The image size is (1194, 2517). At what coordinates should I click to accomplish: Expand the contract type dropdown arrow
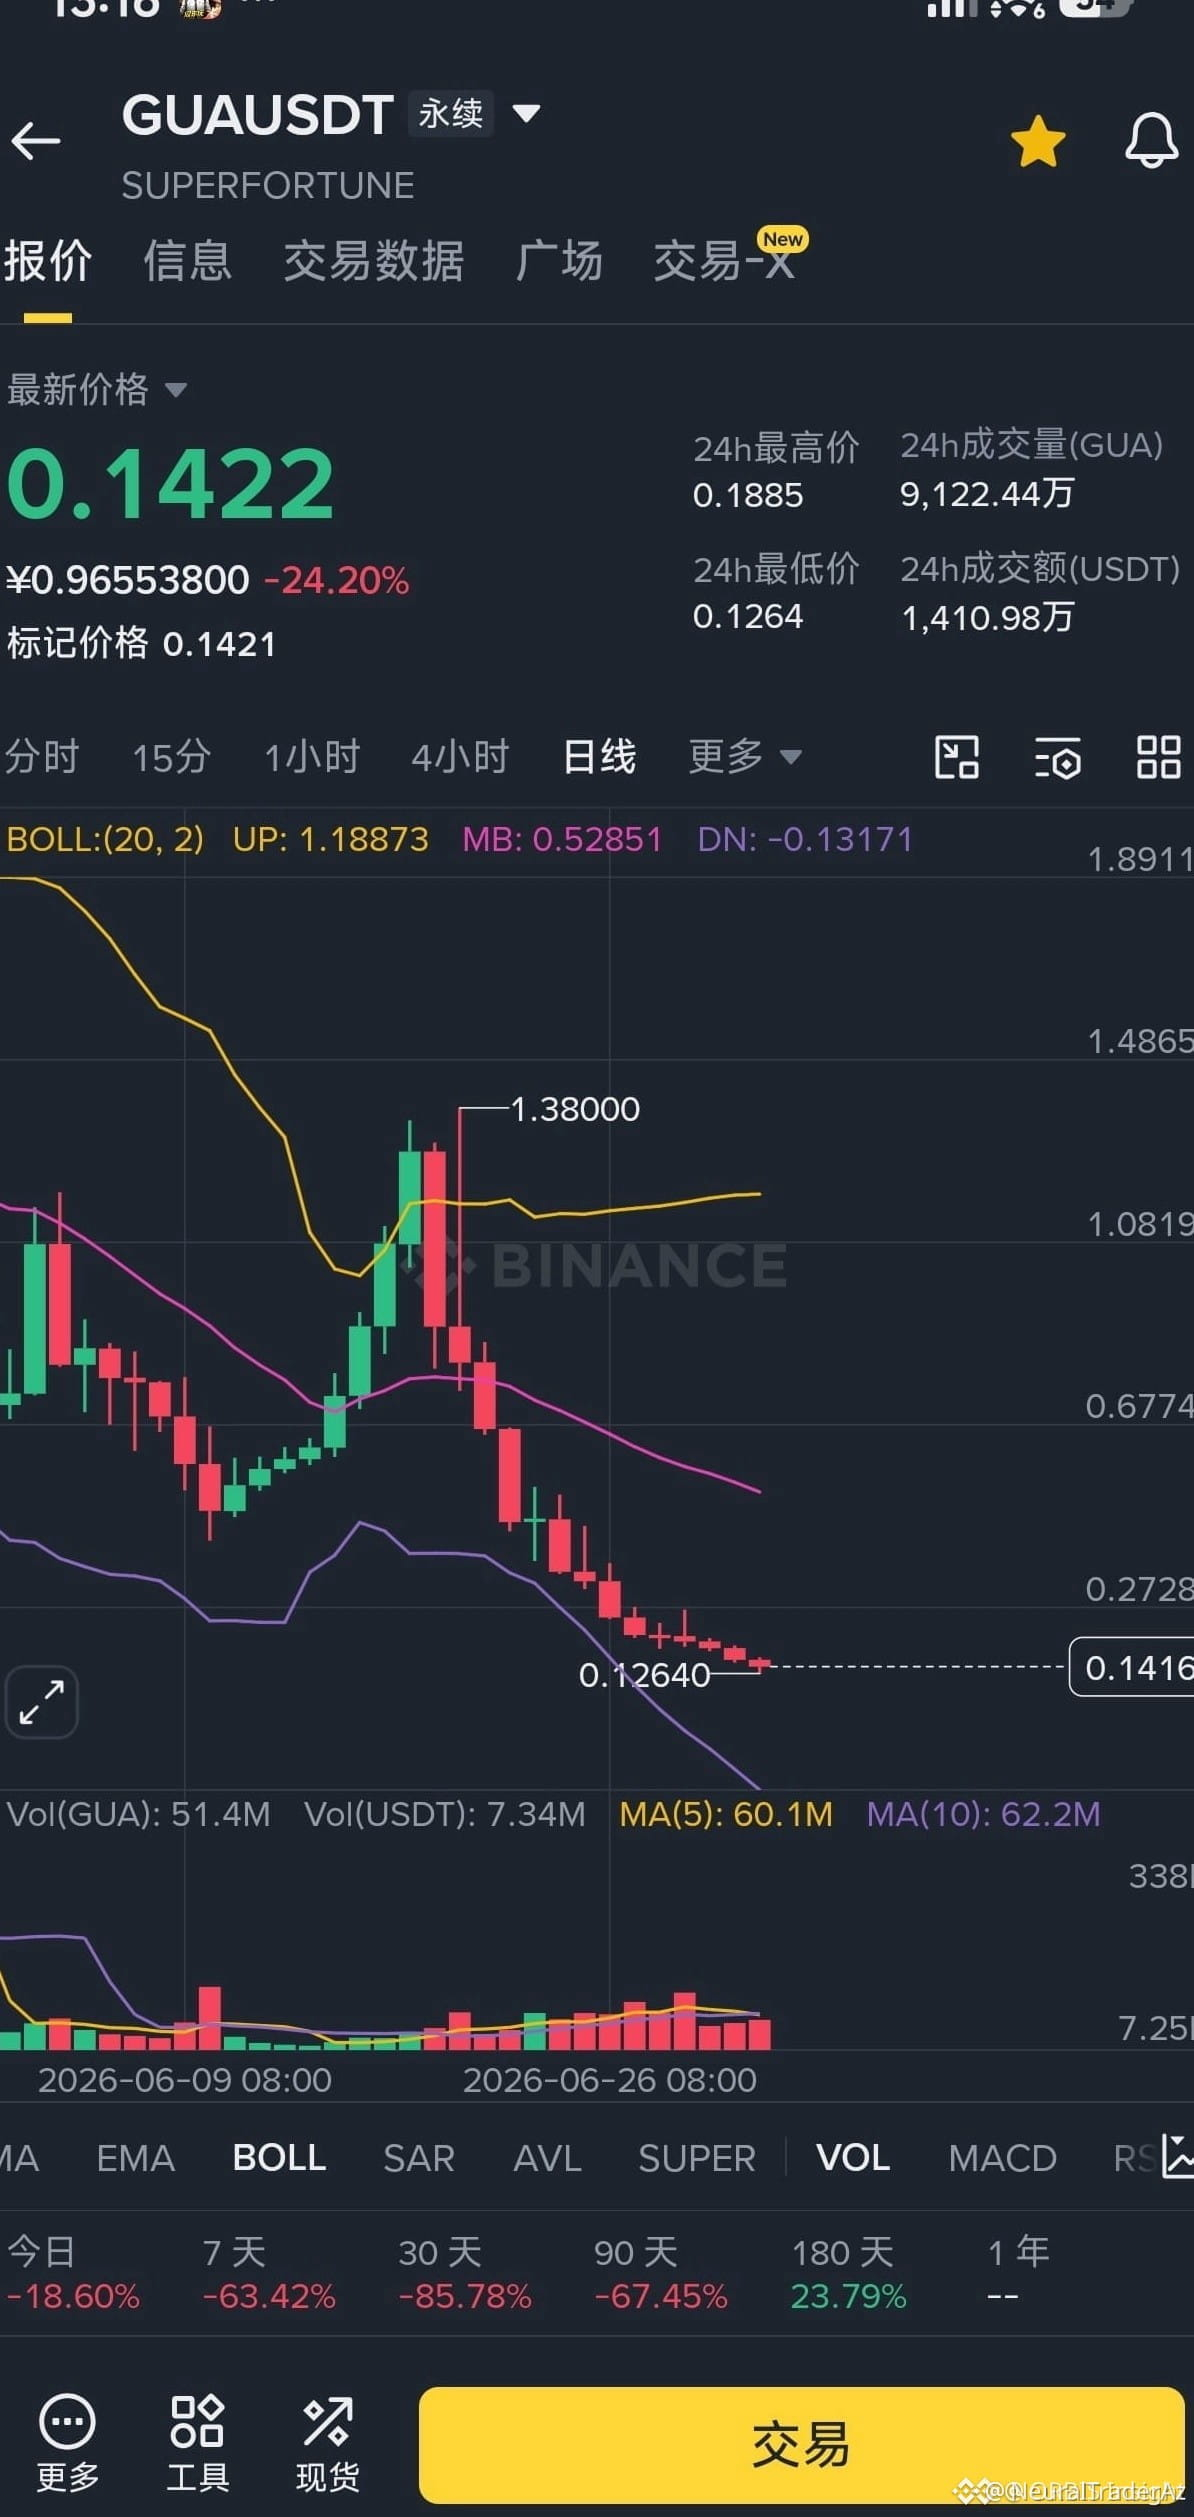point(526,113)
